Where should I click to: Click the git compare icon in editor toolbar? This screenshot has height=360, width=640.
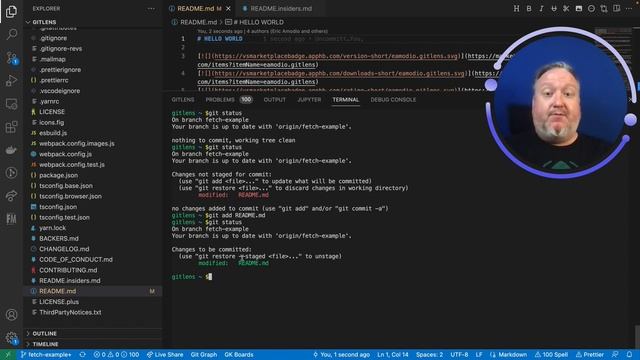click(604, 8)
